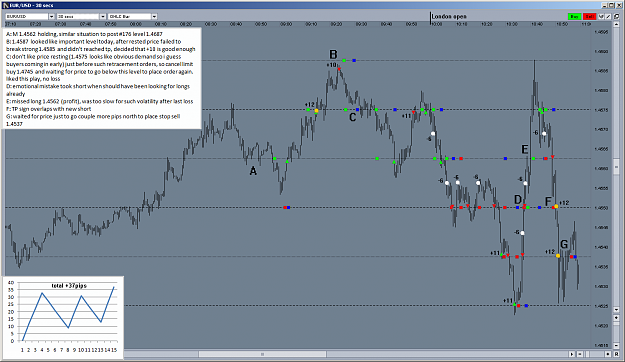Click the EUR/USD symbol input field
Image resolution: width=625 pixels, height=362 pixels.
point(27,16)
